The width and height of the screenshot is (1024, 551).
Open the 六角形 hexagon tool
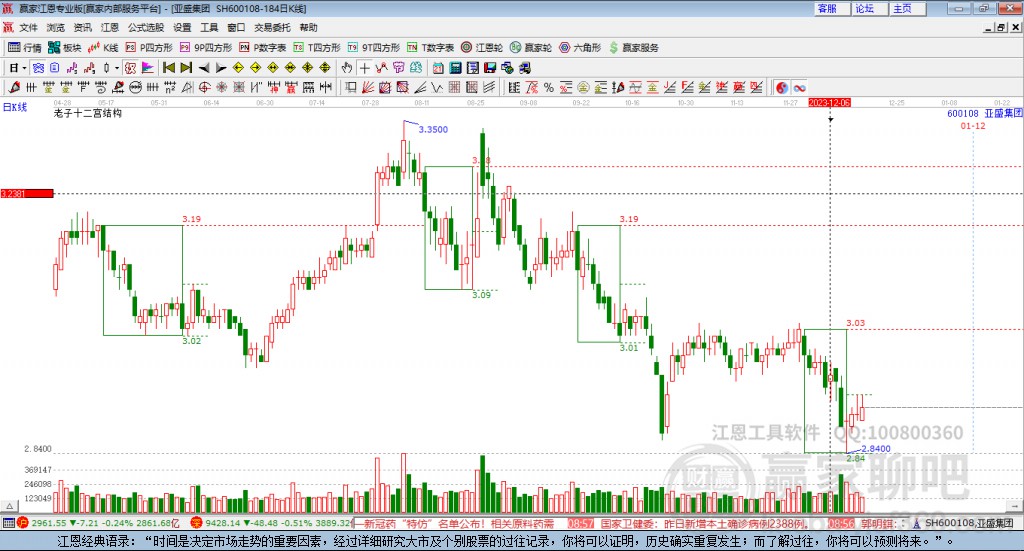(x=580, y=48)
